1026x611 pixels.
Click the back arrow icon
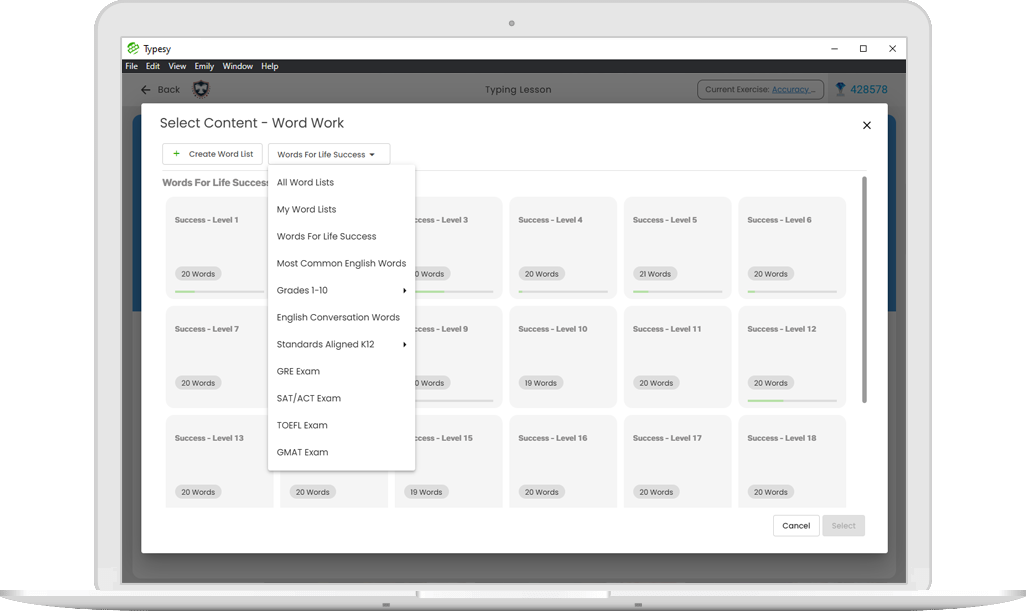(x=145, y=90)
